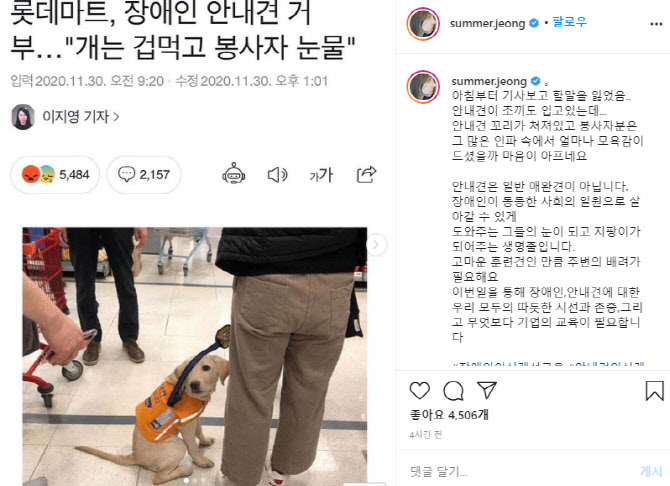
Task: Click the robot summary icon
Action: point(233,174)
